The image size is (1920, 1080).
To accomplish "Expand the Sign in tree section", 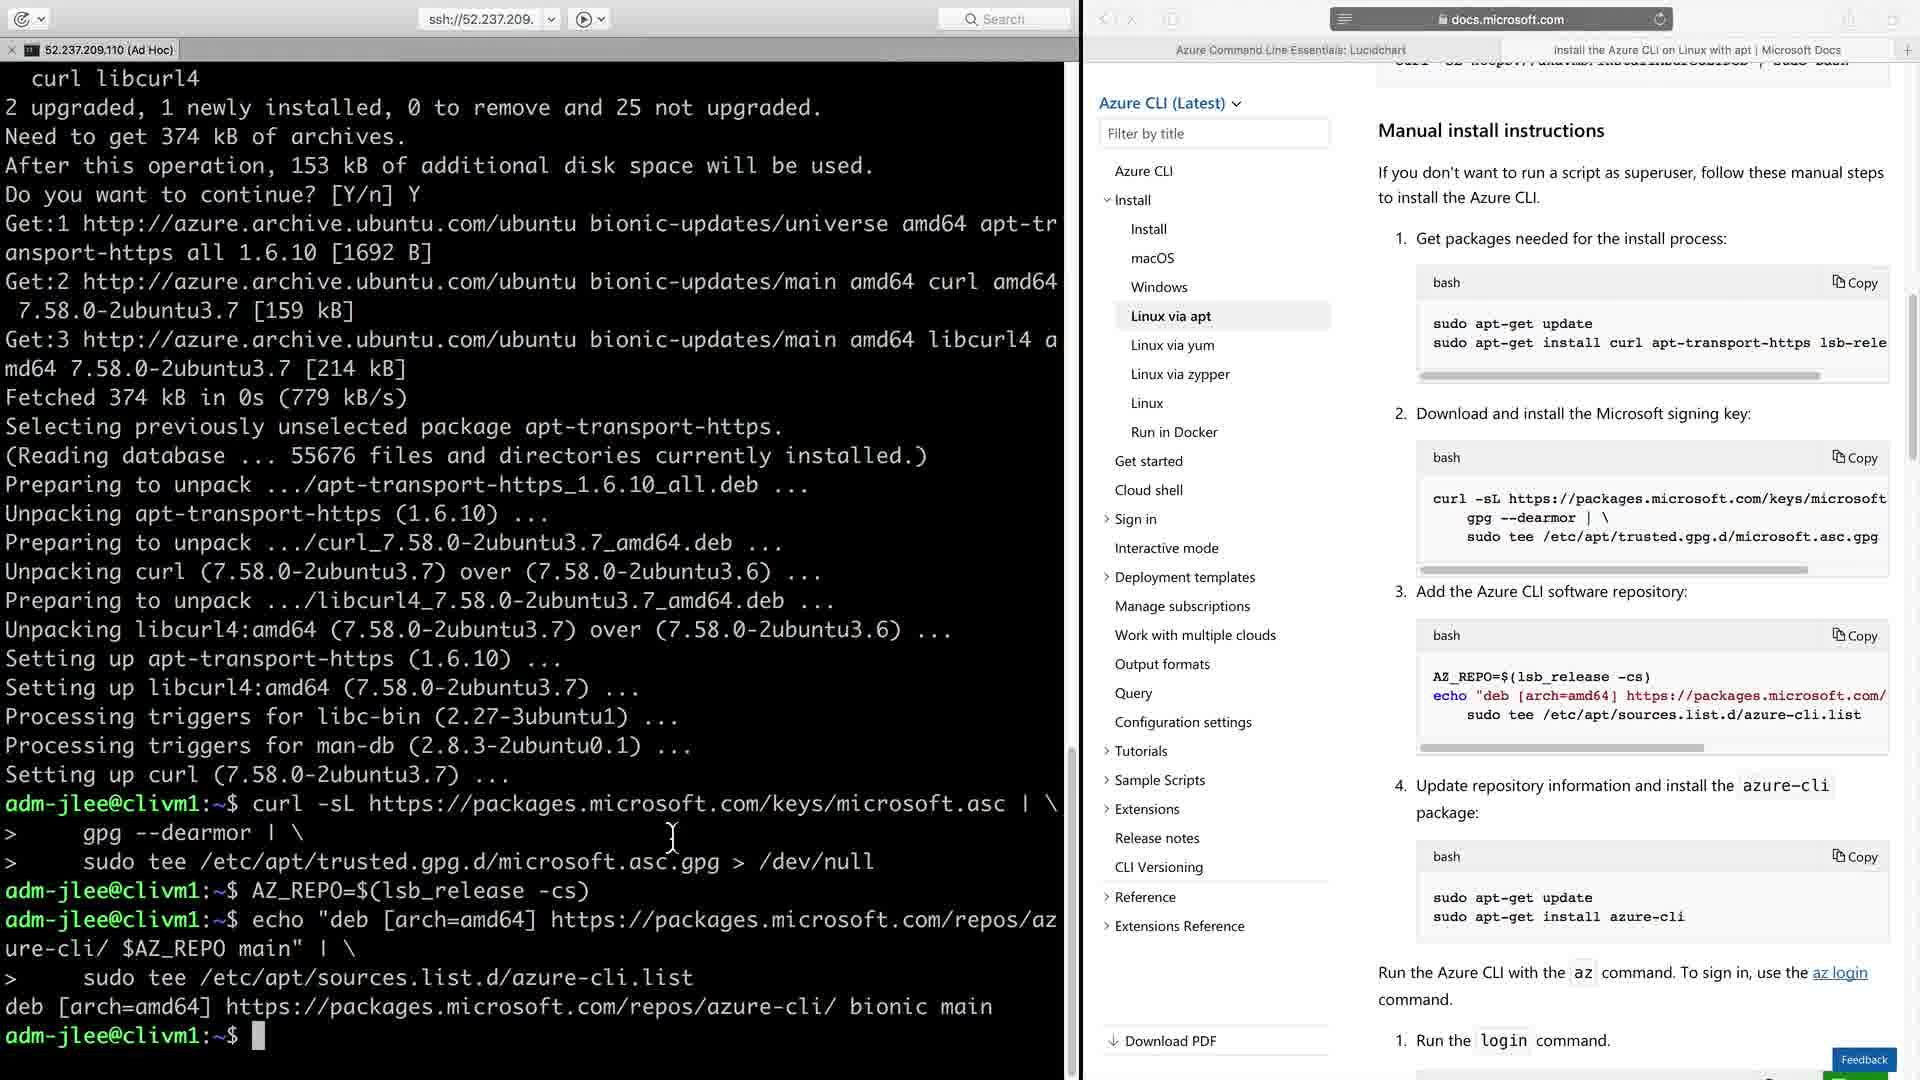I will pos(1107,519).
